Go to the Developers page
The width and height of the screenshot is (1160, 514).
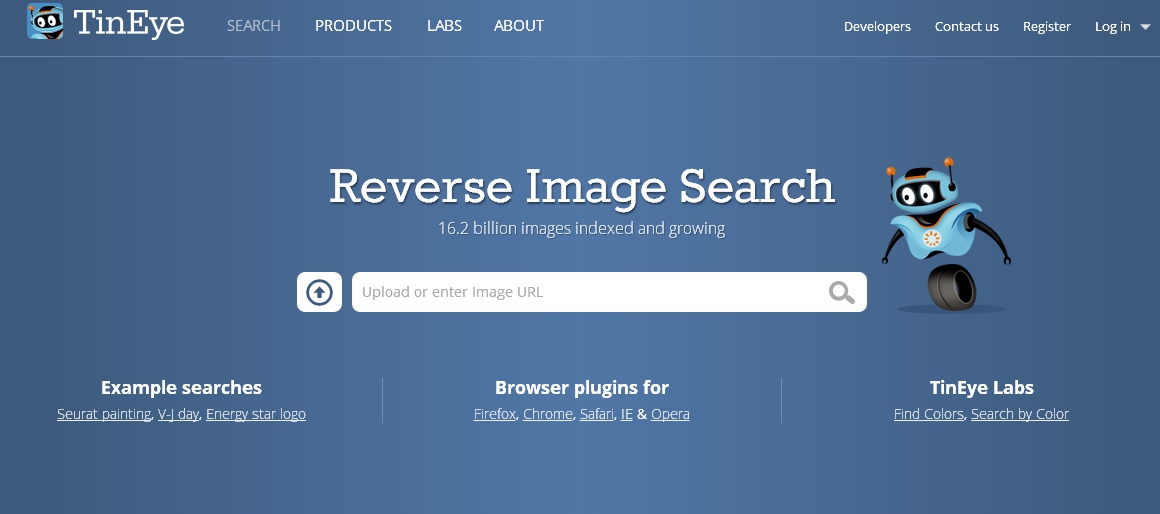[877, 27]
